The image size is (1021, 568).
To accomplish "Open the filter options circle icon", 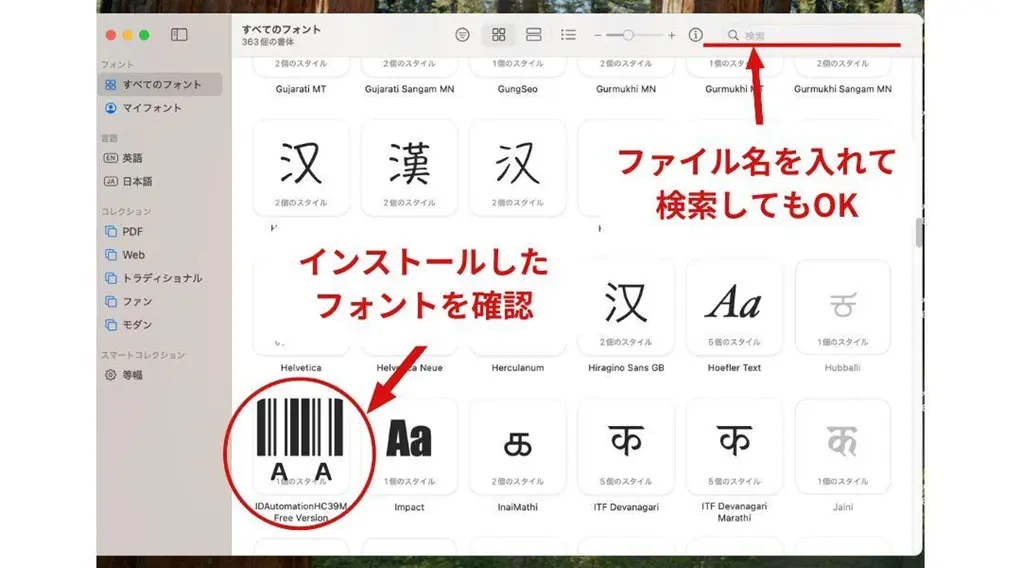I will [462, 35].
